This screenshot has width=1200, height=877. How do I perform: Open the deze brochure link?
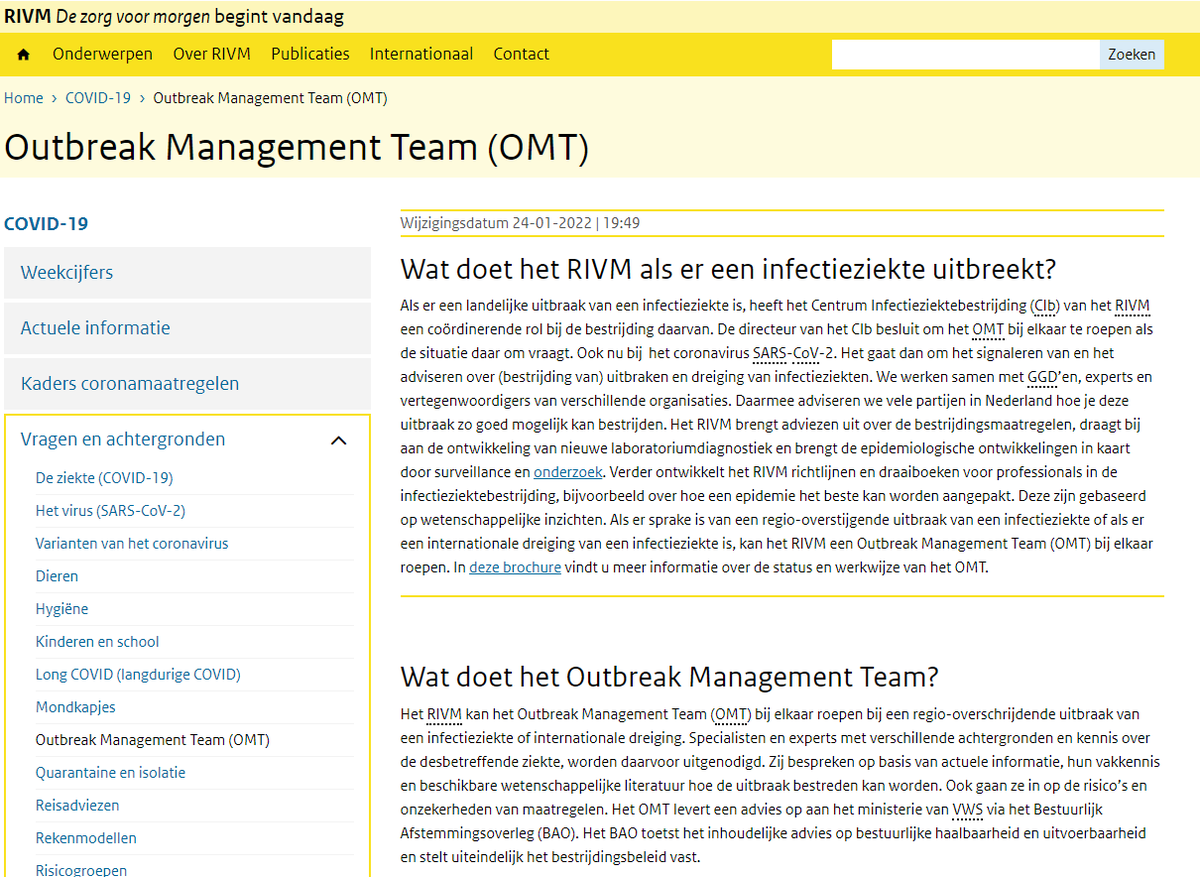(515, 567)
